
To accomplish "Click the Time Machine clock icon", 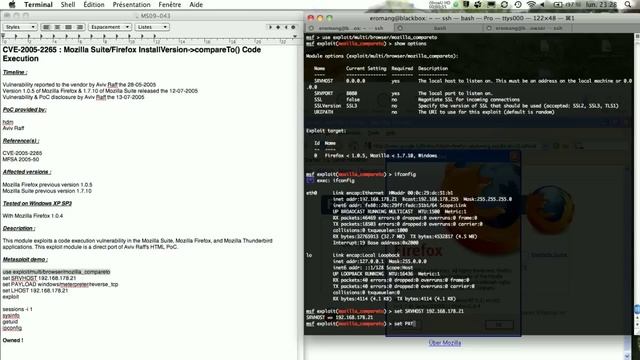I will [518, 4].
